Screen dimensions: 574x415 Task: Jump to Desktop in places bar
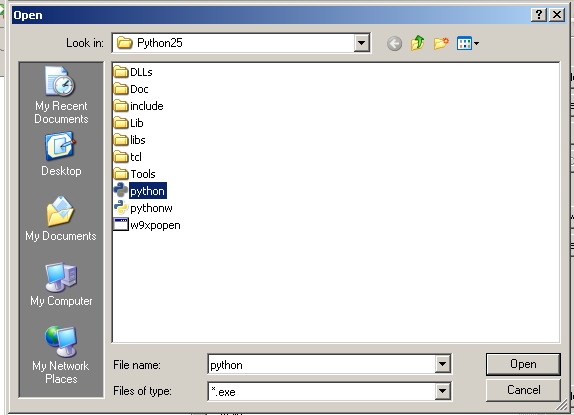coord(61,154)
